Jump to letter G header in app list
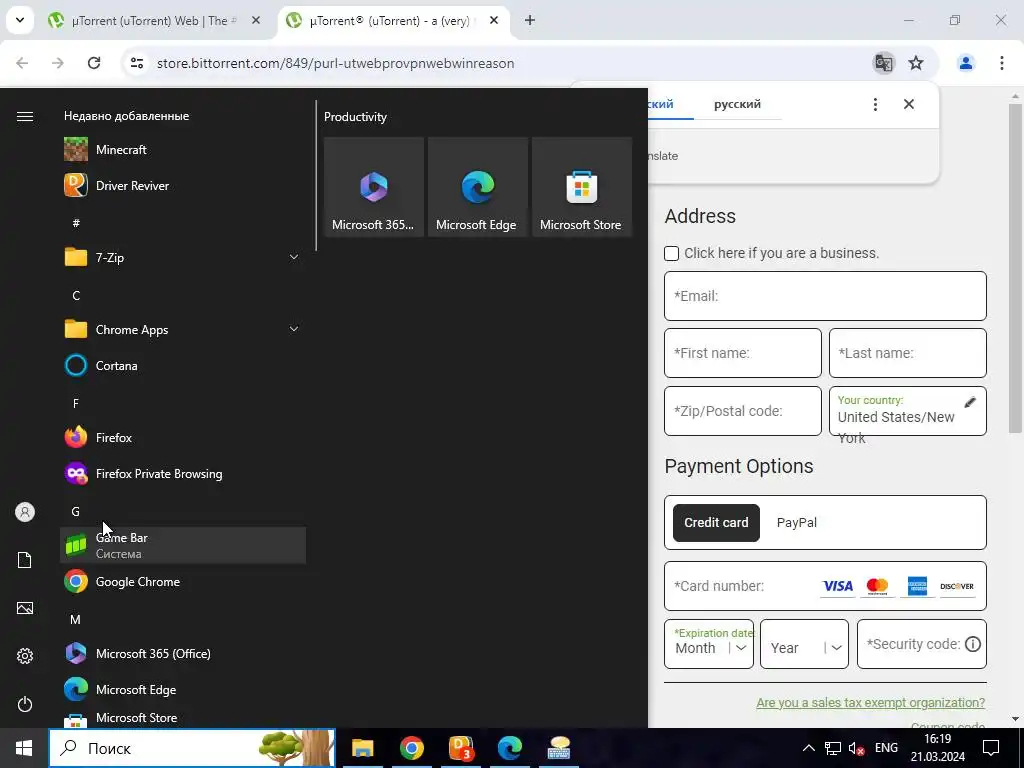Image resolution: width=1024 pixels, height=768 pixels. point(76,511)
